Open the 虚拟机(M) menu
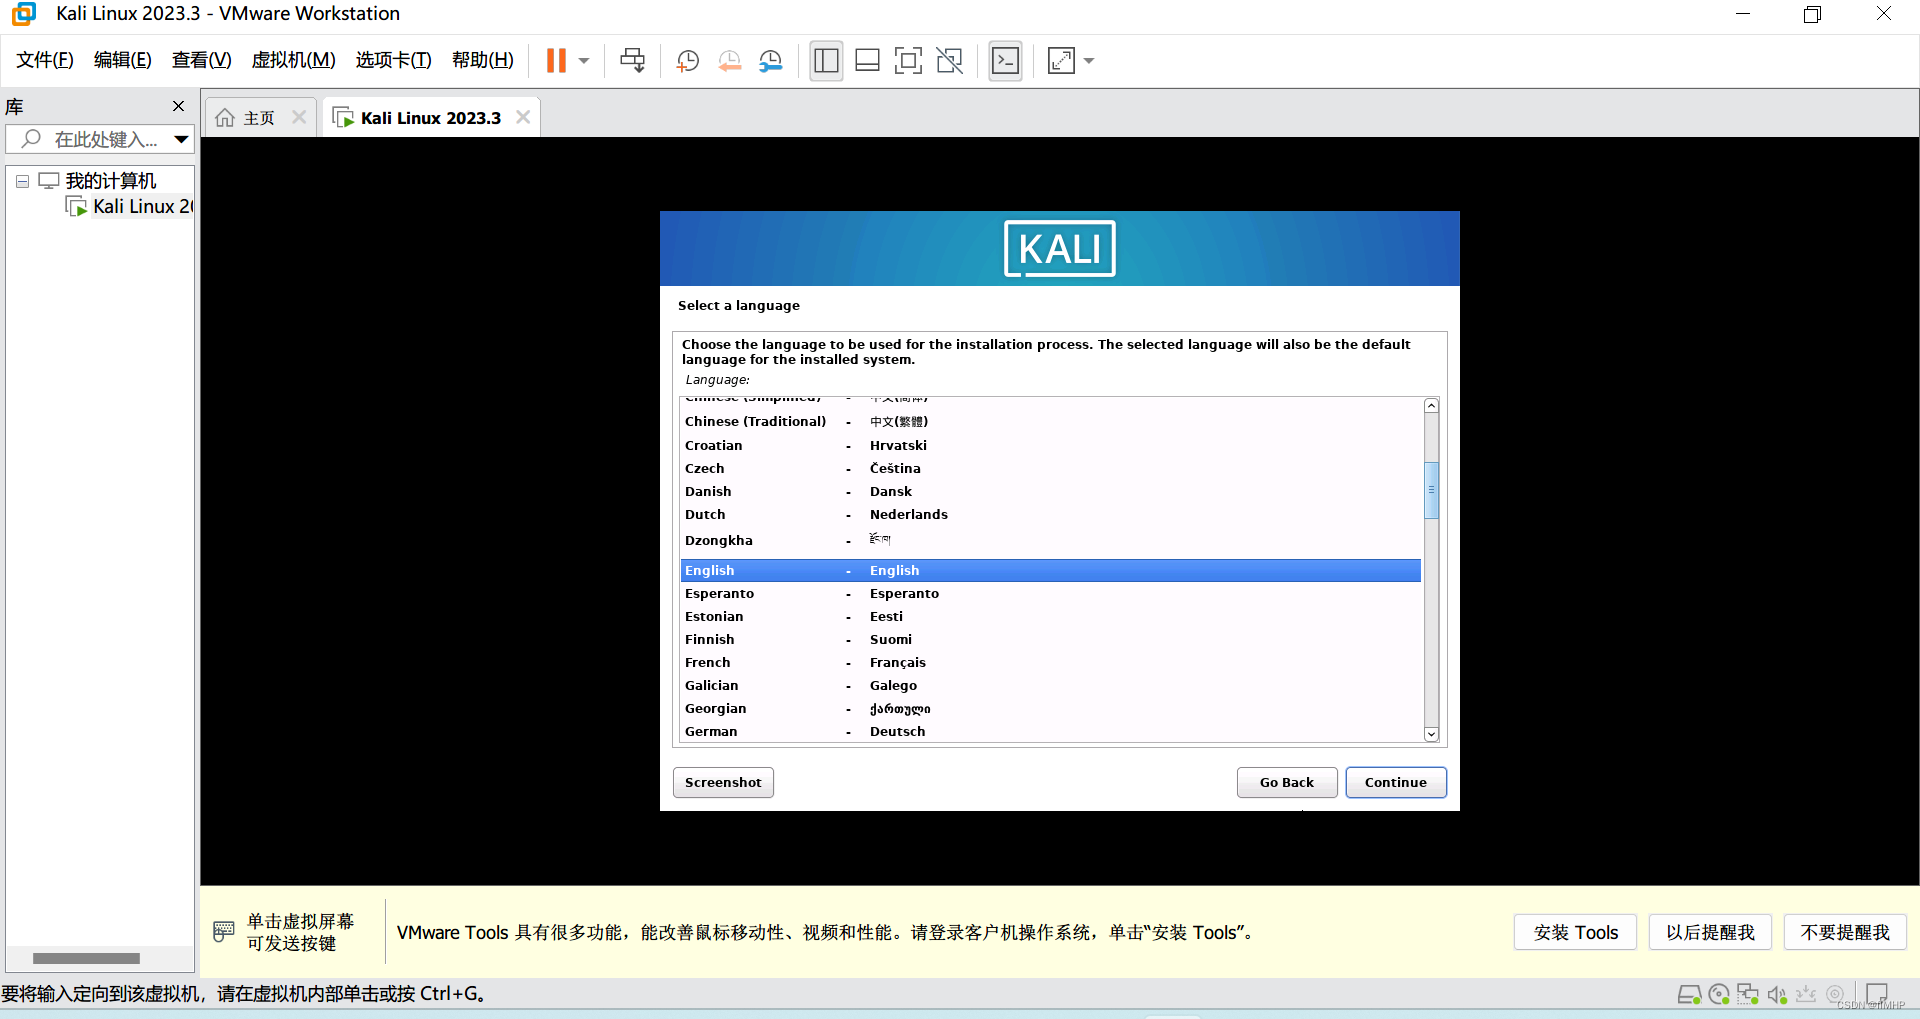 (293, 60)
